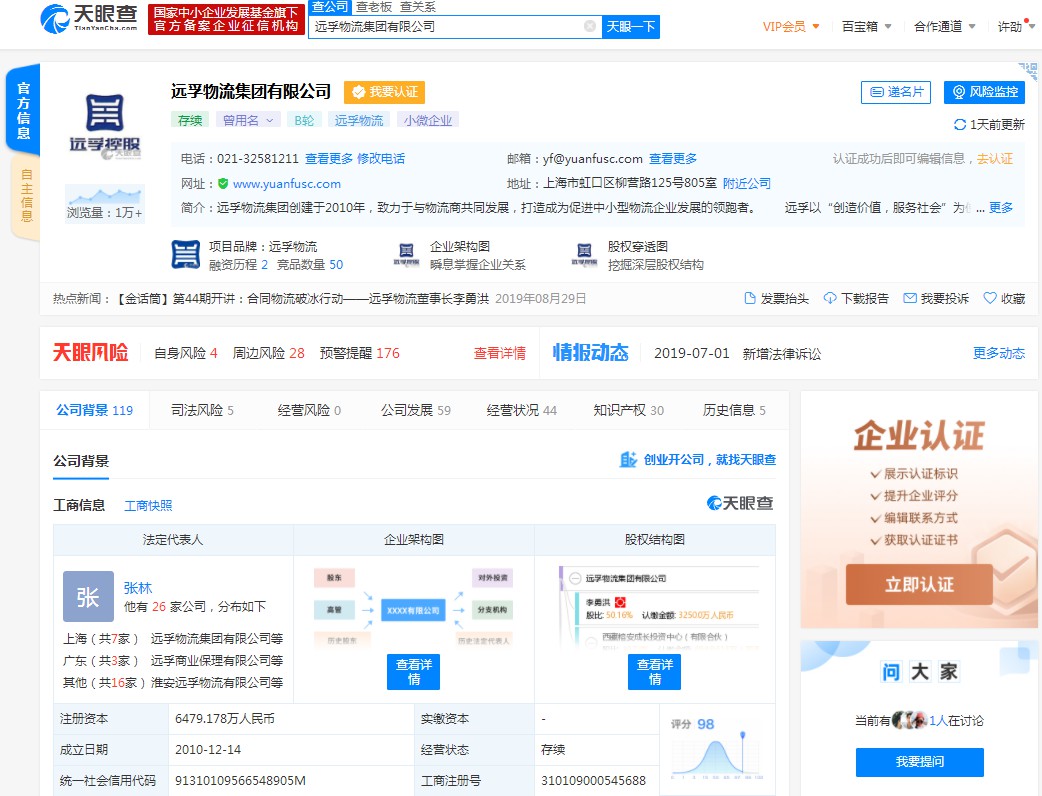Click the 立即认证 button
1042x796 pixels.
point(919,584)
